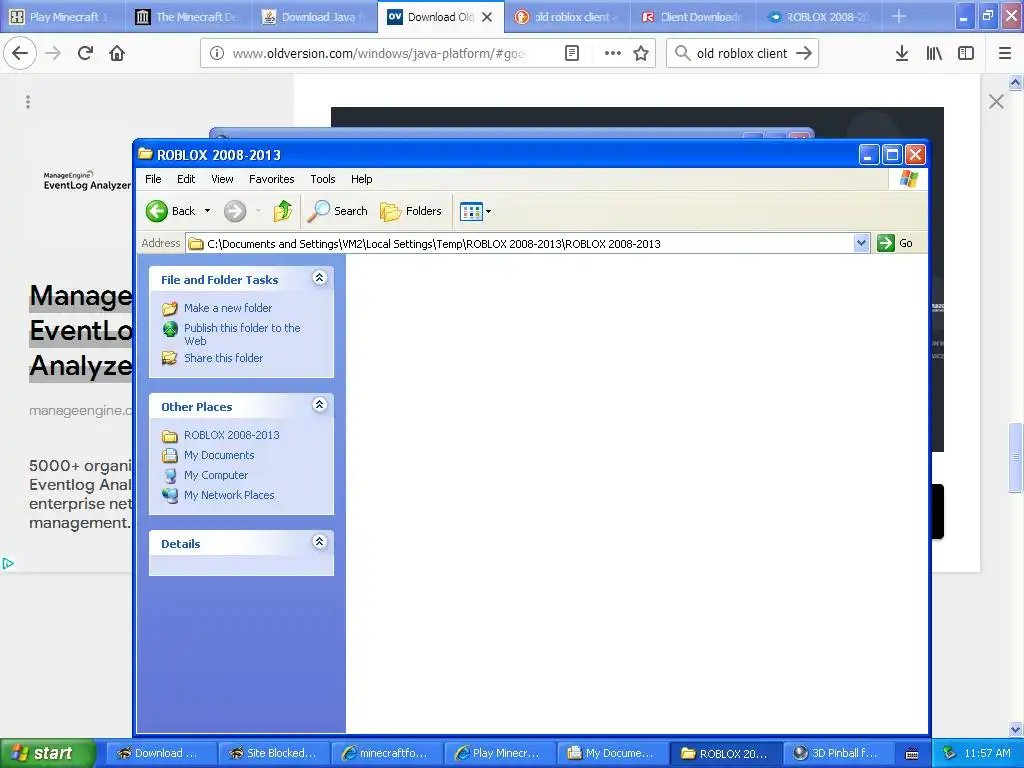Open My Documents taskbar item

coord(612,753)
